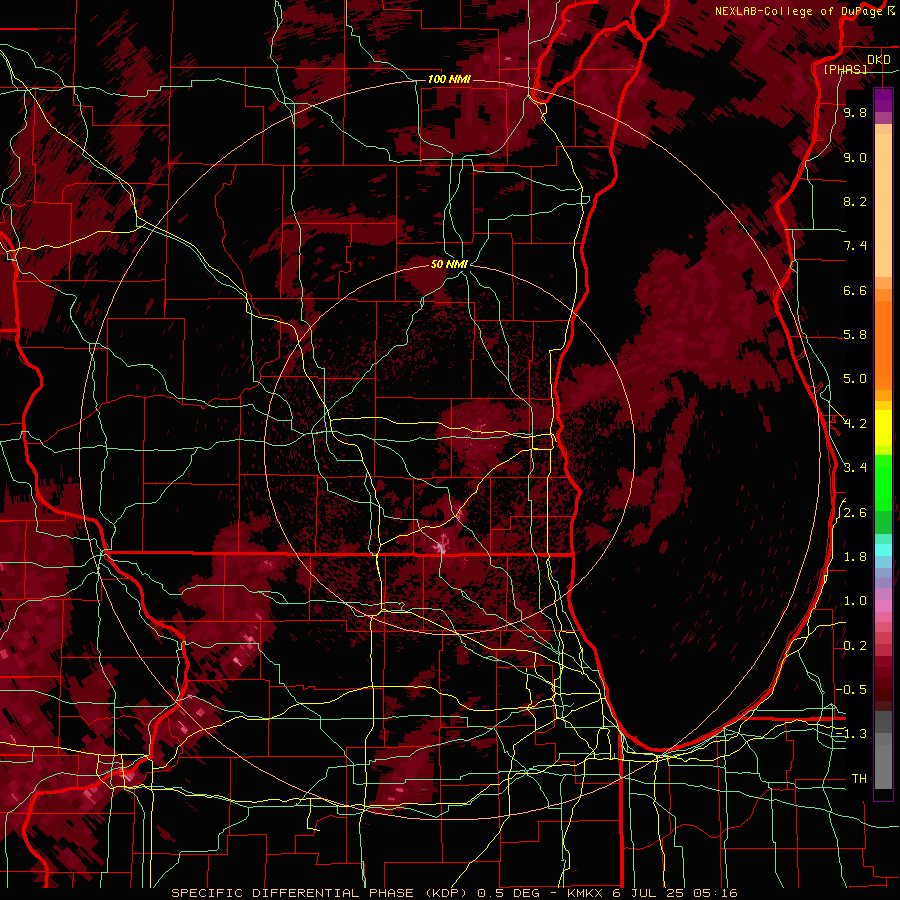Click the NEXLAB-College of DuPage label

coord(798,11)
